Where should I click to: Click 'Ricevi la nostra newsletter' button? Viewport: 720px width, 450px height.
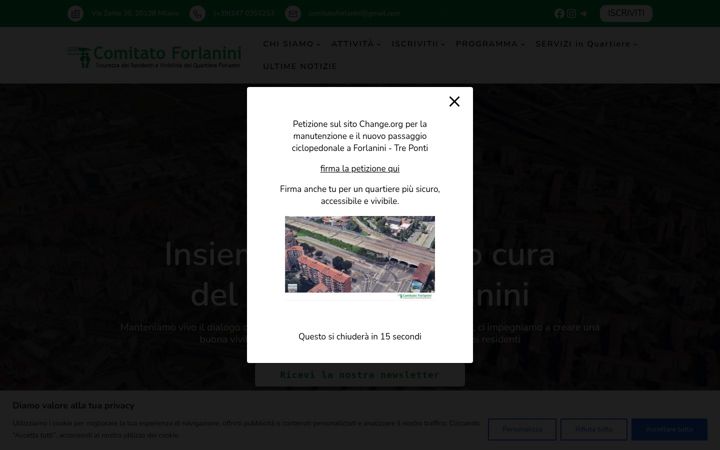pyautogui.click(x=360, y=375)
